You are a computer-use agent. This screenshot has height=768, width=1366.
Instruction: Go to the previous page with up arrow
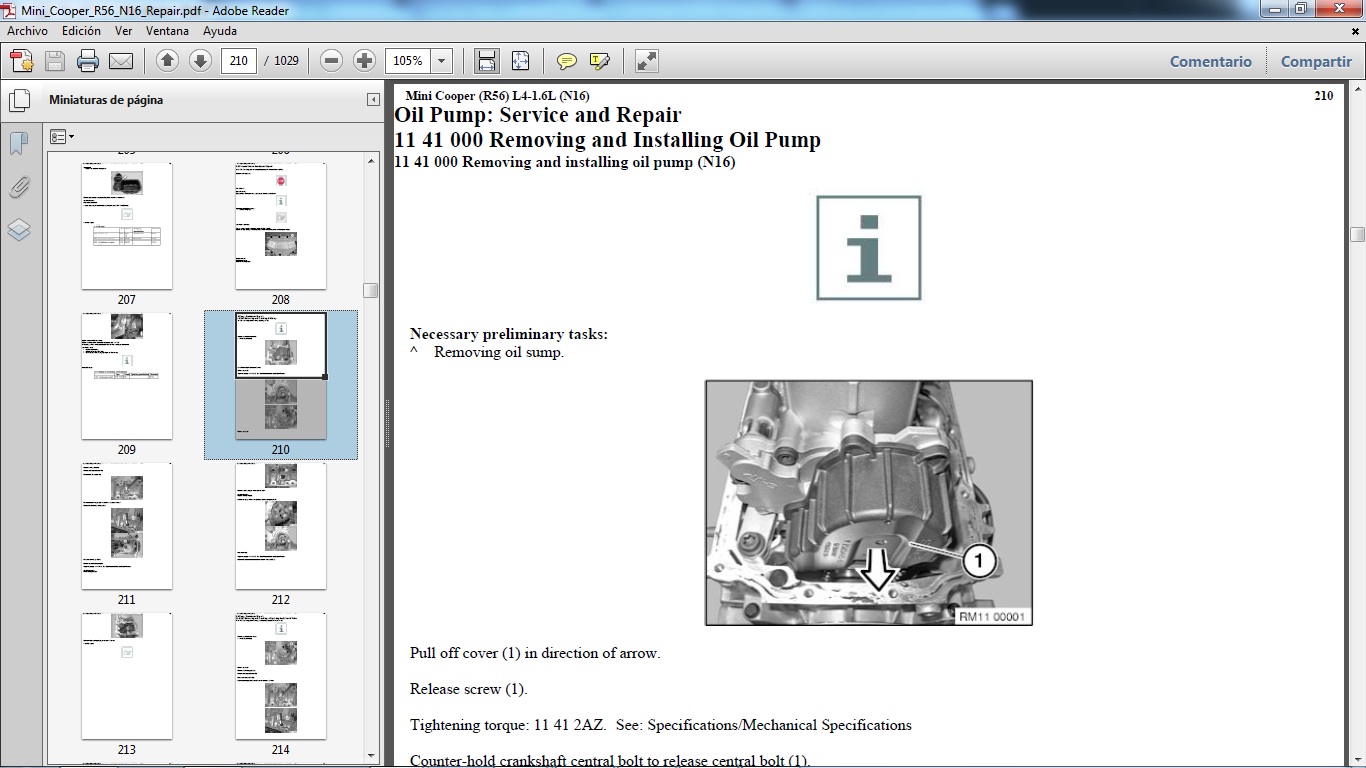point(168,61)
